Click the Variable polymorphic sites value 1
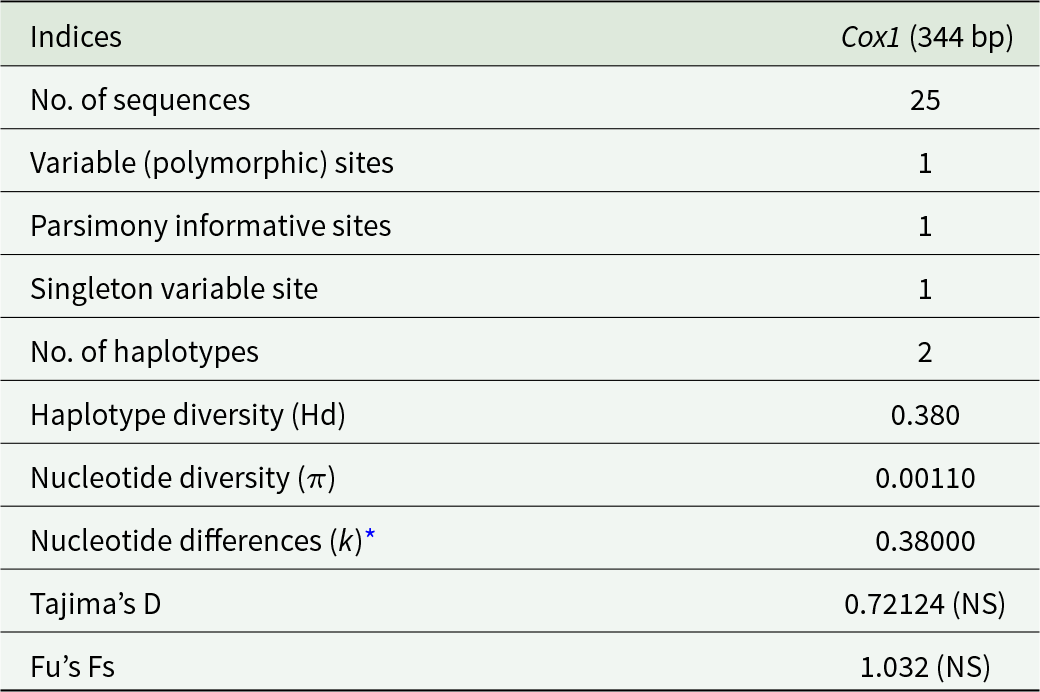Screen dimensions: 1040x692 925,163
